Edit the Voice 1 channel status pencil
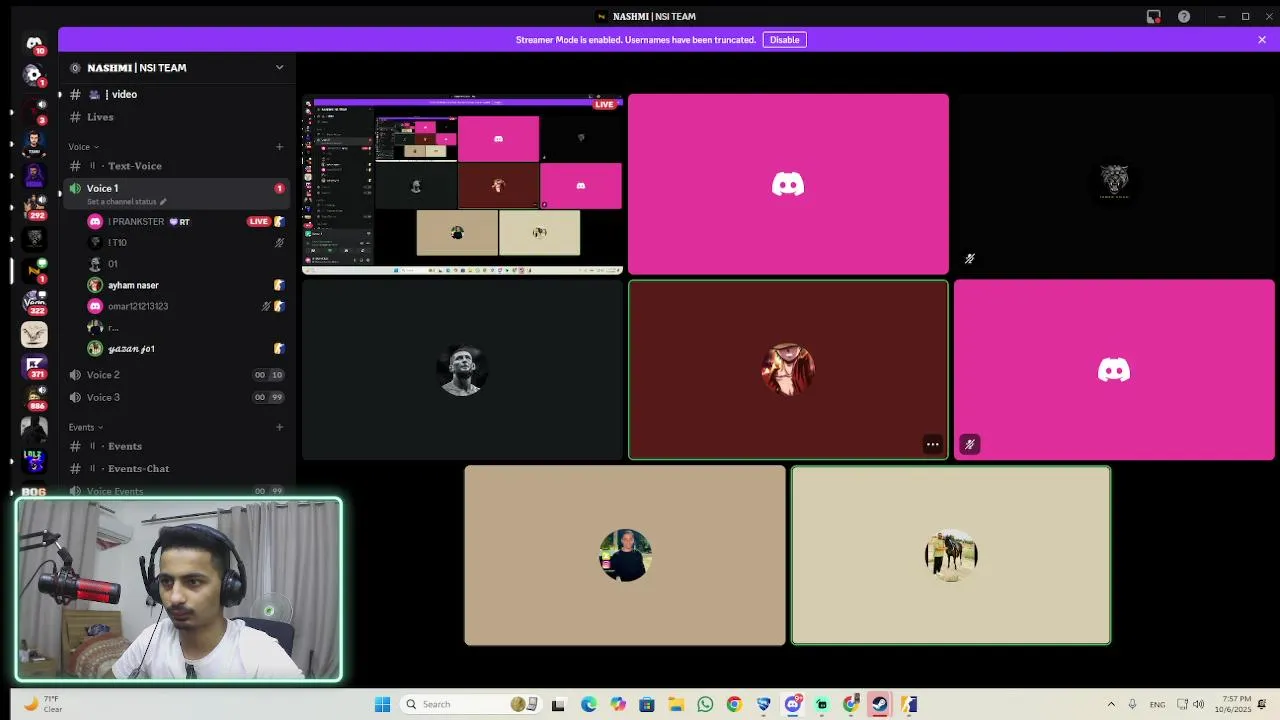This screenshot has height=720, width=1280. pyautogui.click(x=163, y=202)
